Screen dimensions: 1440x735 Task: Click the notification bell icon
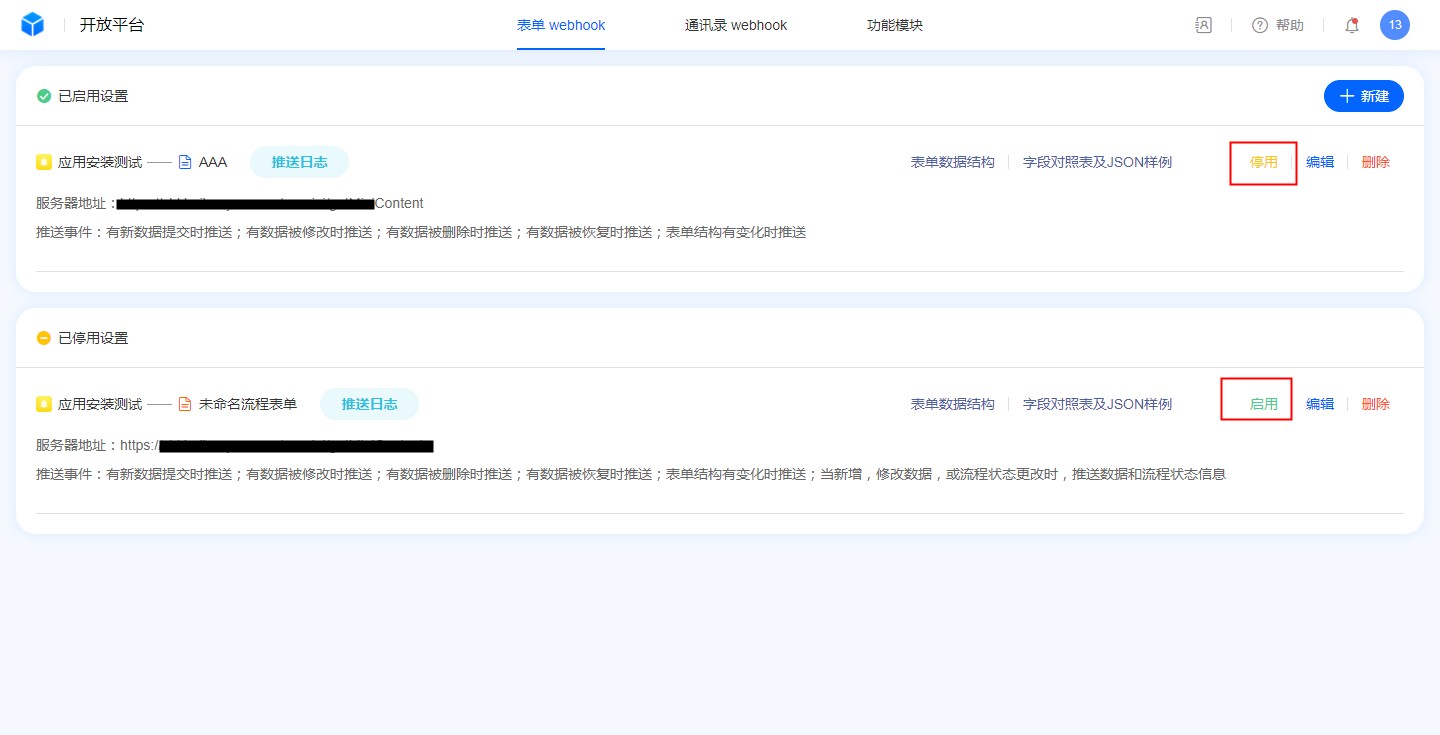[1352, 25]
